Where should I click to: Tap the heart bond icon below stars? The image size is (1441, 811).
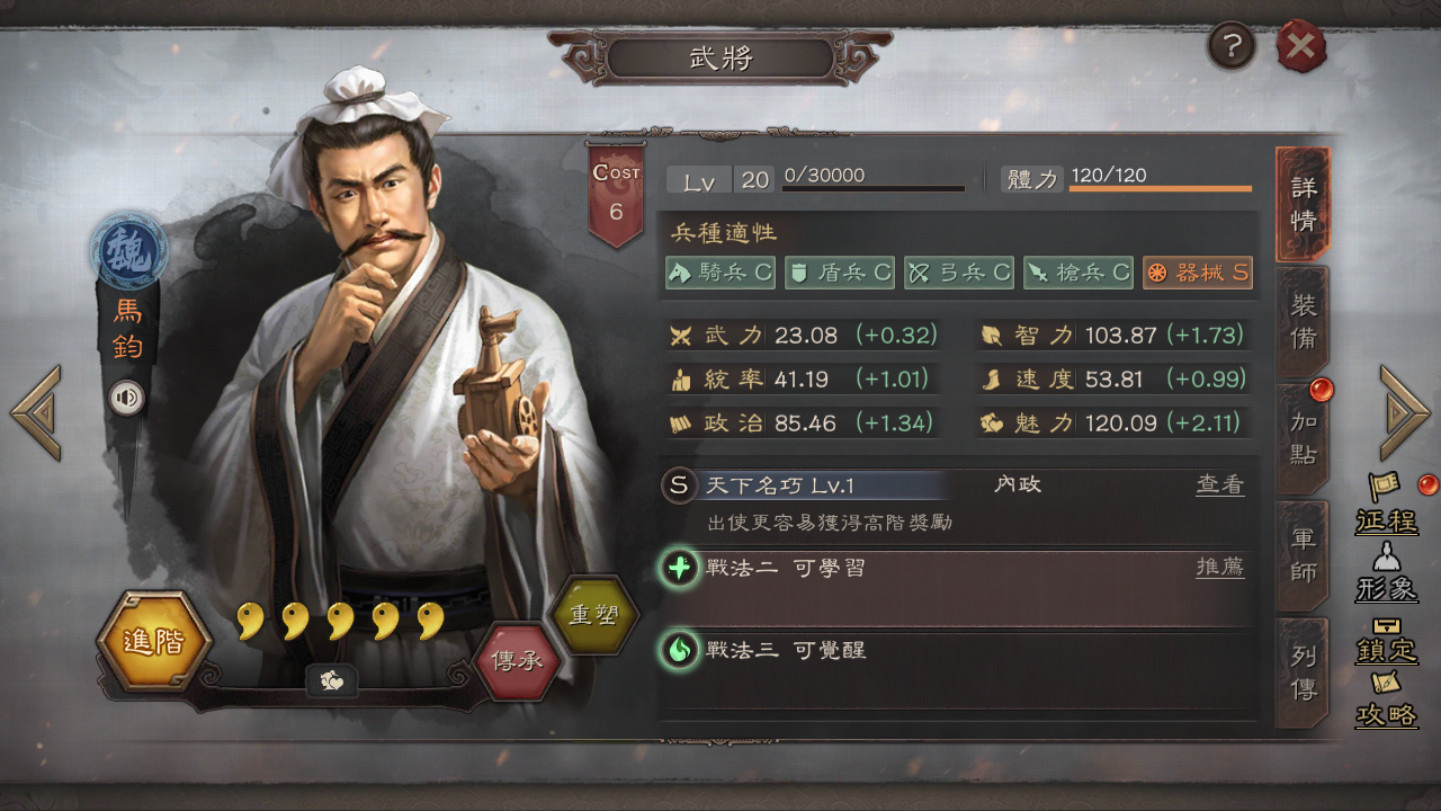332,681
